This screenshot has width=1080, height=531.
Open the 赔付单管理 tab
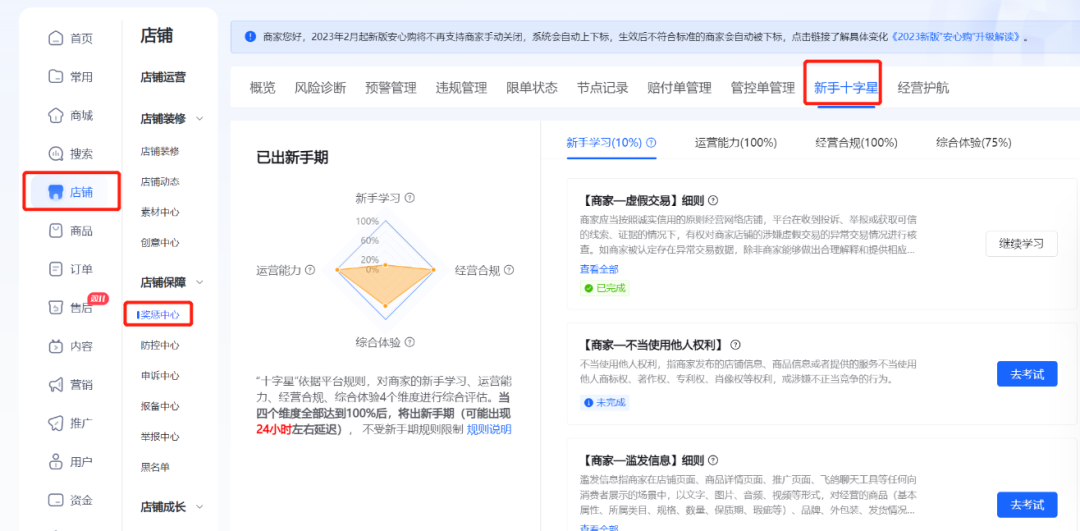point(679,87)
